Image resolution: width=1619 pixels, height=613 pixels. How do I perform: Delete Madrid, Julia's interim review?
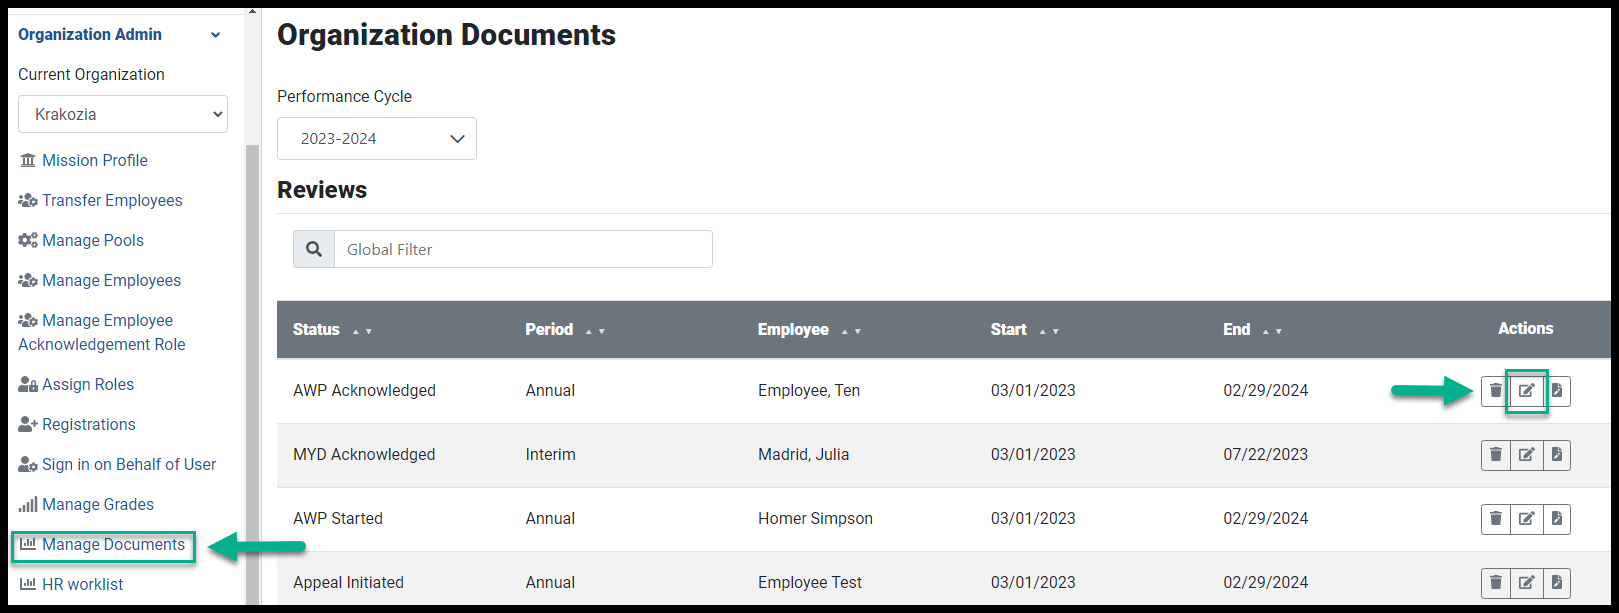pos(1496,455)
